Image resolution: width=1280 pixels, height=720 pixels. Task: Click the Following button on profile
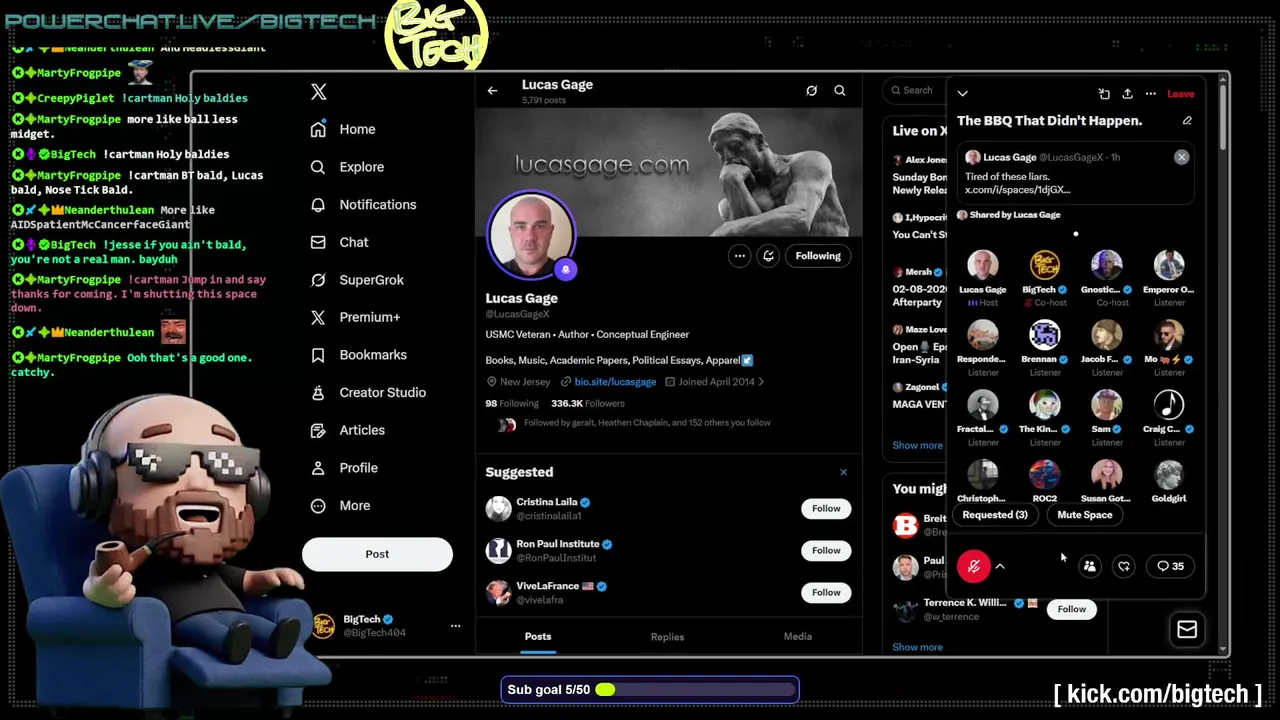[x=818, y=256]
